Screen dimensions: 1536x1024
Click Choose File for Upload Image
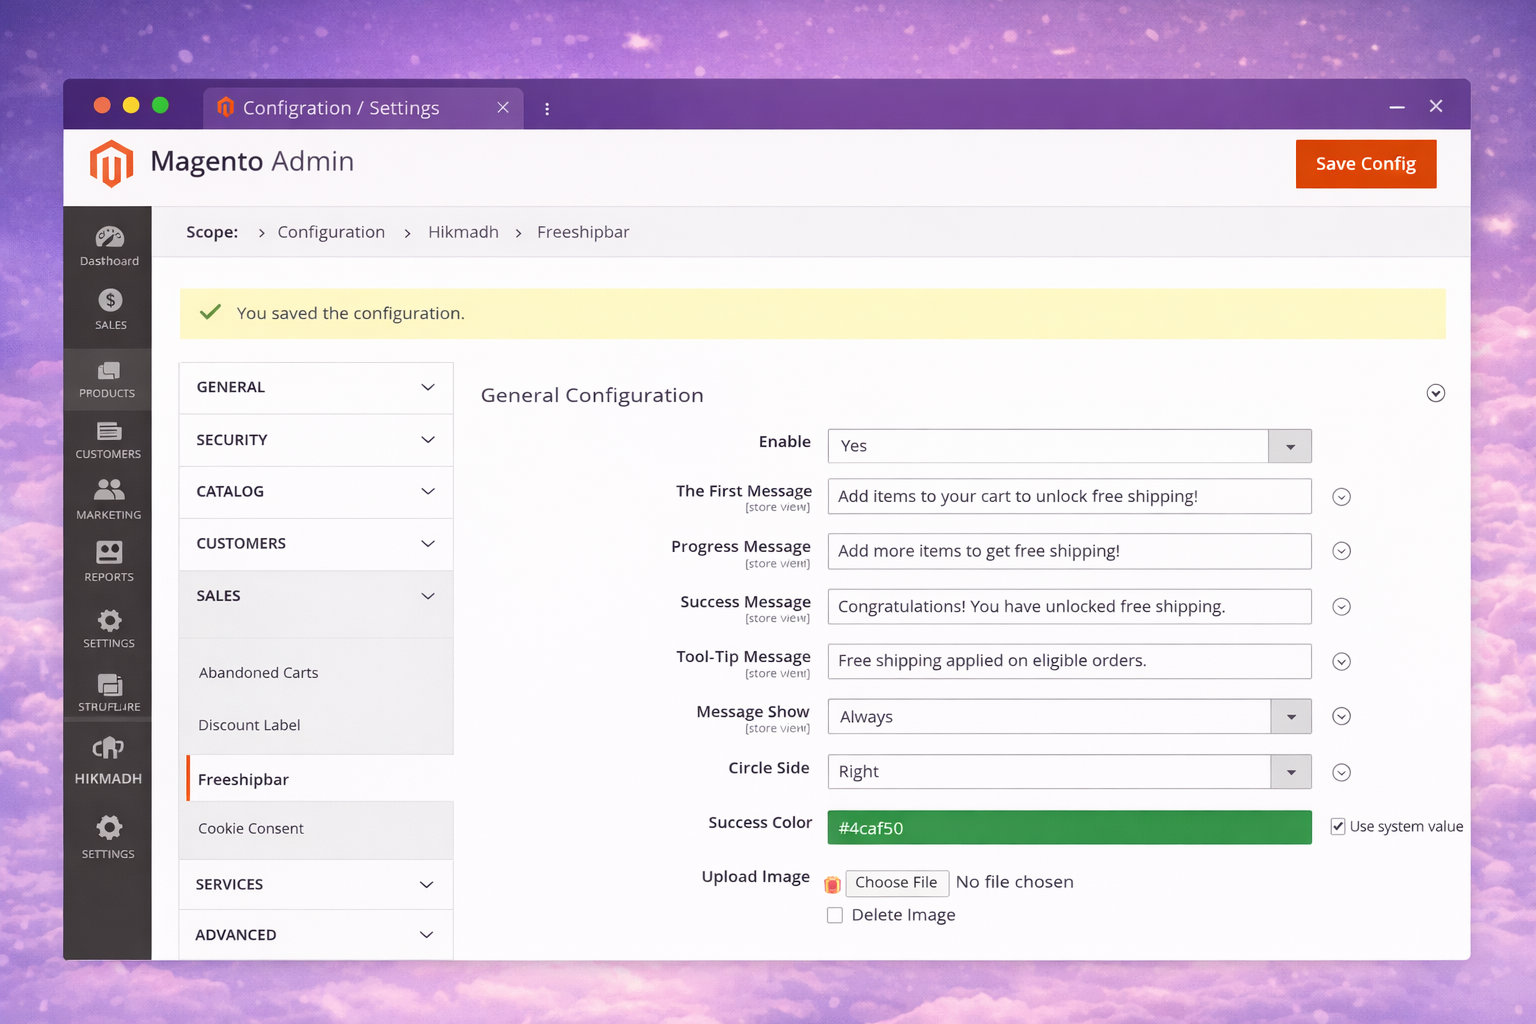click(896, 882)
